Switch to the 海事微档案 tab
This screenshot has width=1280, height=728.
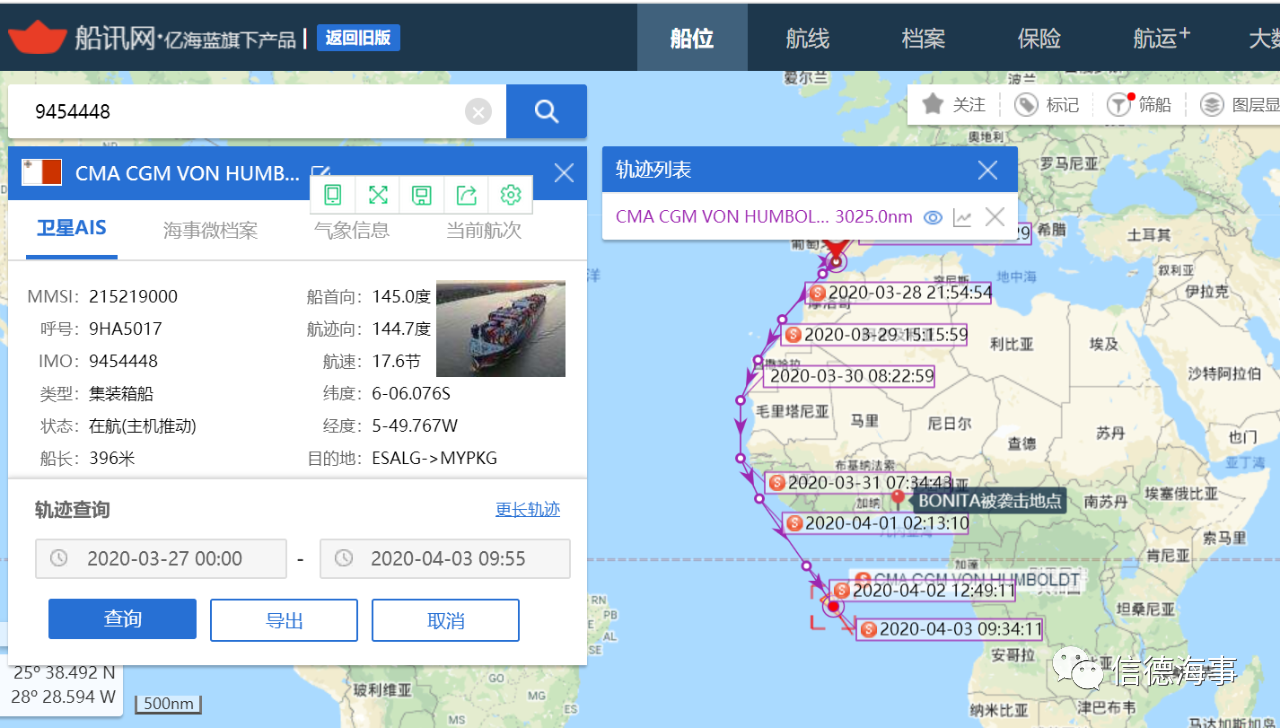click(x=210, y=230)
